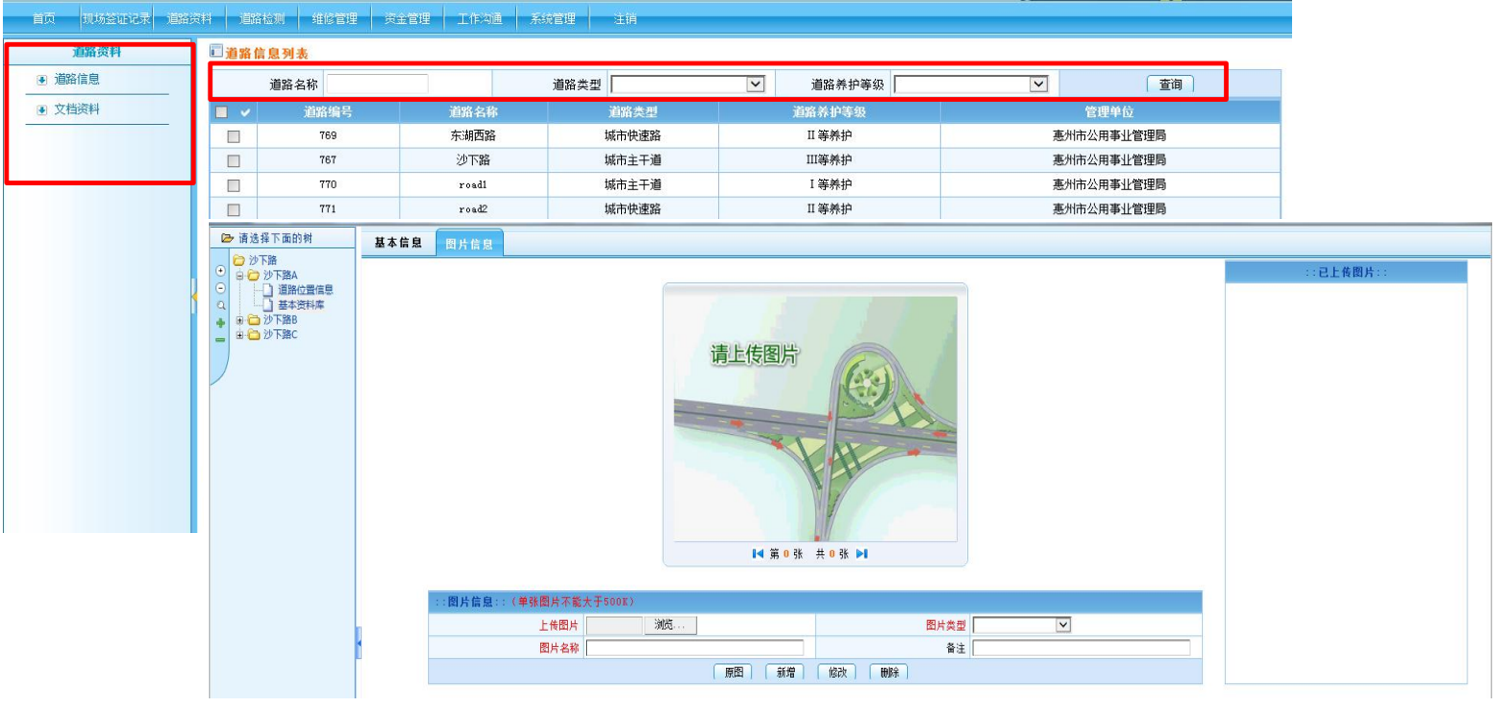Expand the 沙下路B tree folder
This screenshot has height=706, width=1497.
click(240, 320)
